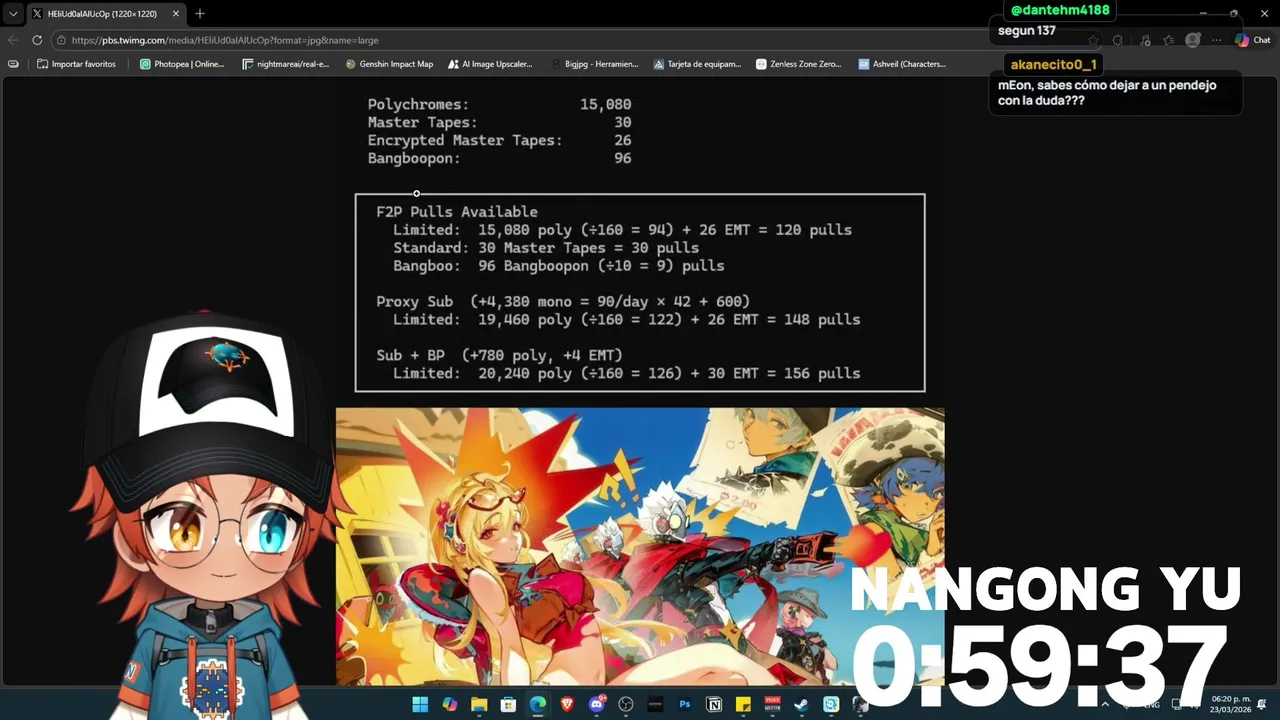Select the HEiiUd0aIAlUcOp browser tab

coord(105,14)
